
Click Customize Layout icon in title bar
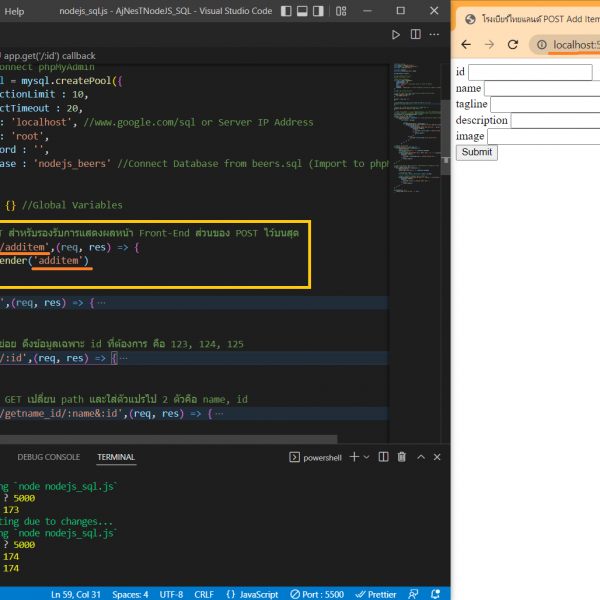(x=343, y=11)
